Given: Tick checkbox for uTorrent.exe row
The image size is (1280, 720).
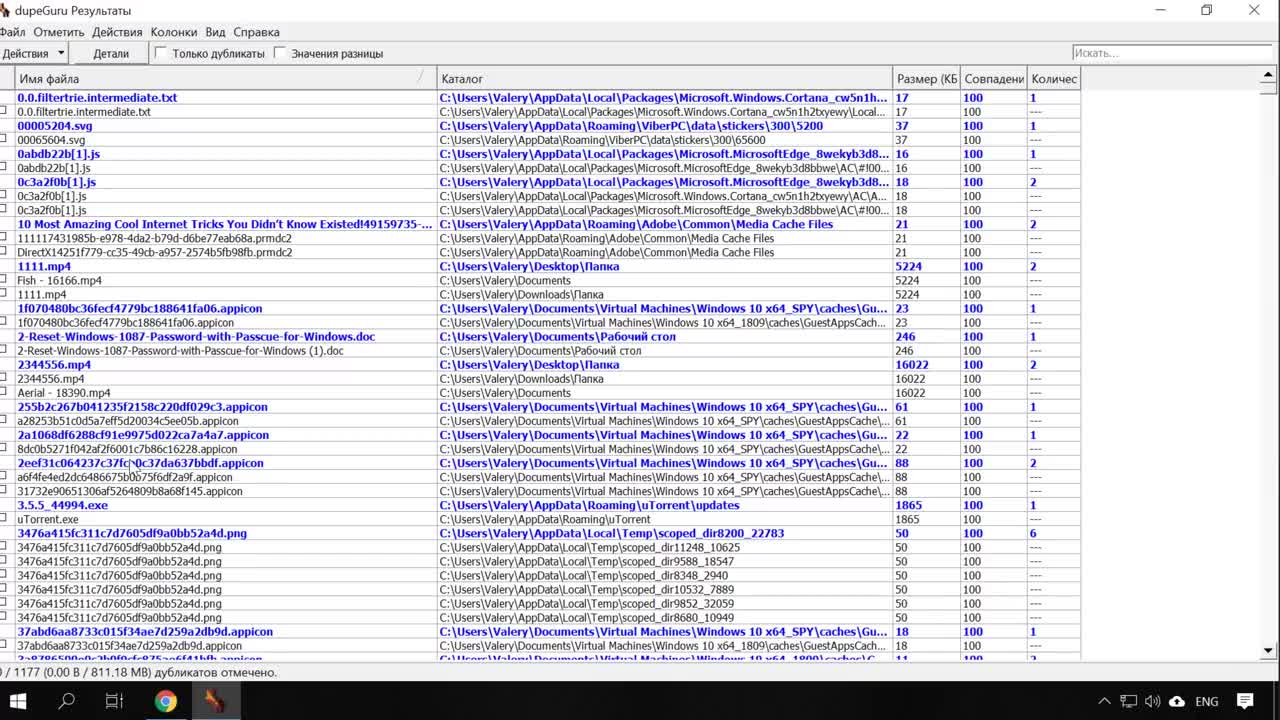Looking at the screenshot, I should click(x=4, y=519).
